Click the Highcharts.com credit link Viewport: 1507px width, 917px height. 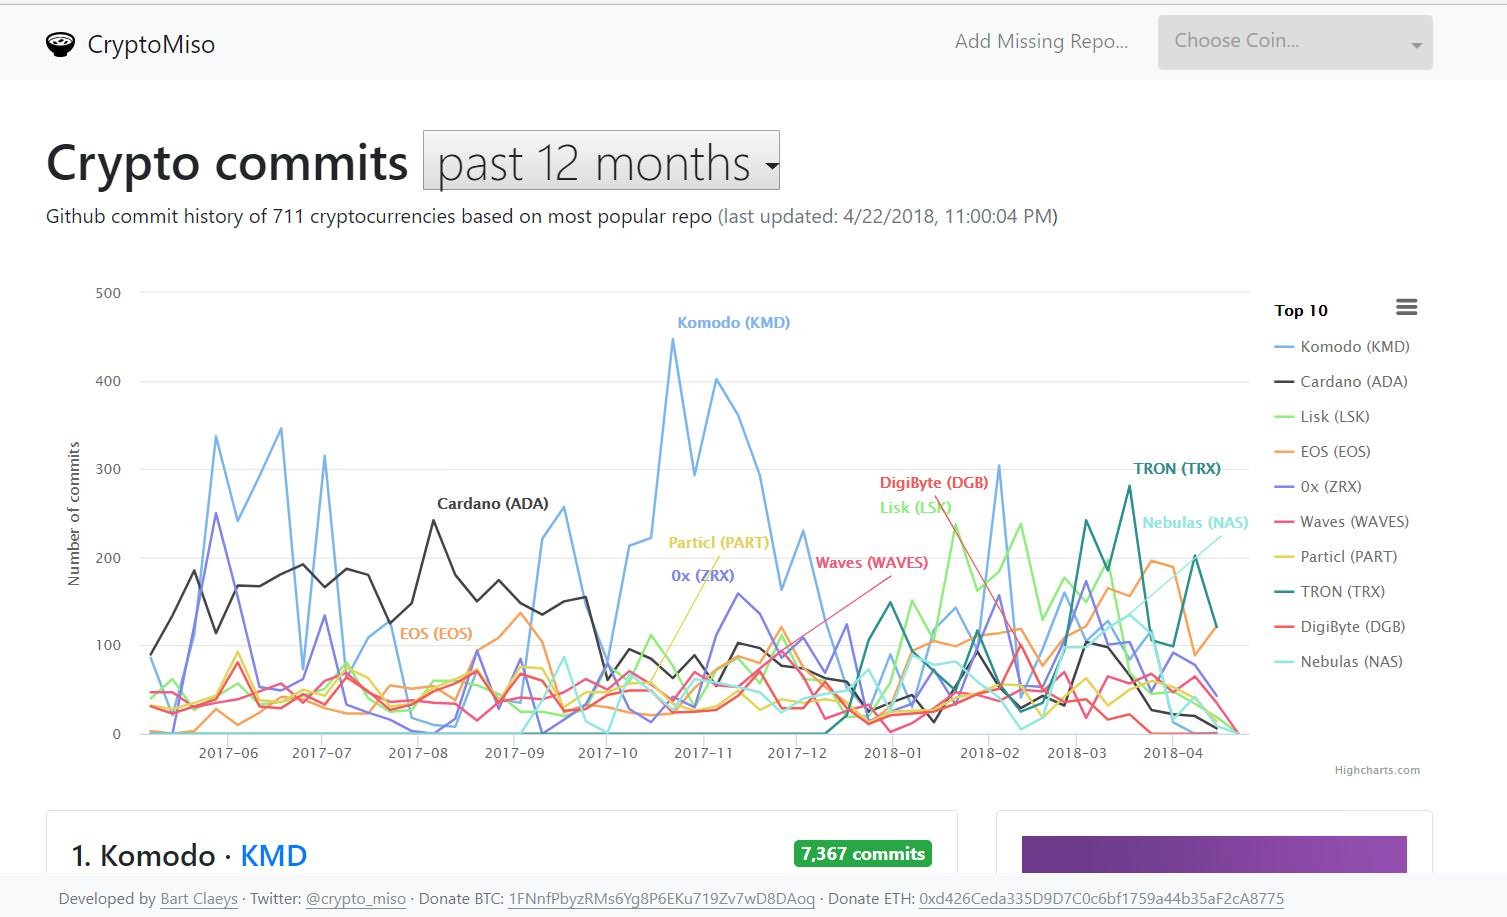(1377, 770)
